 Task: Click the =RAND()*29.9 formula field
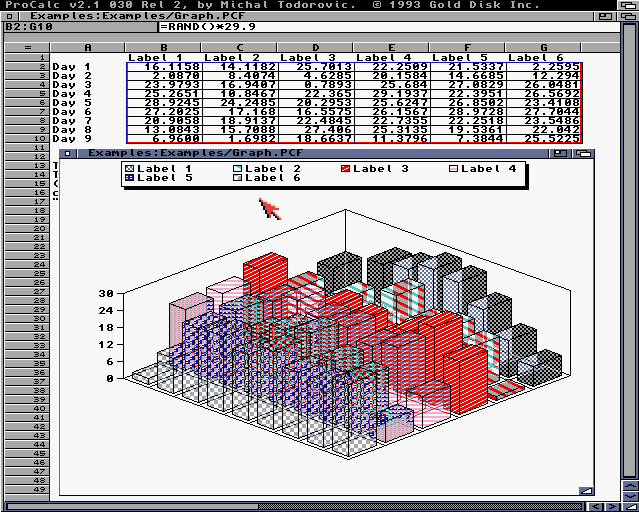(x=389, y=27)
